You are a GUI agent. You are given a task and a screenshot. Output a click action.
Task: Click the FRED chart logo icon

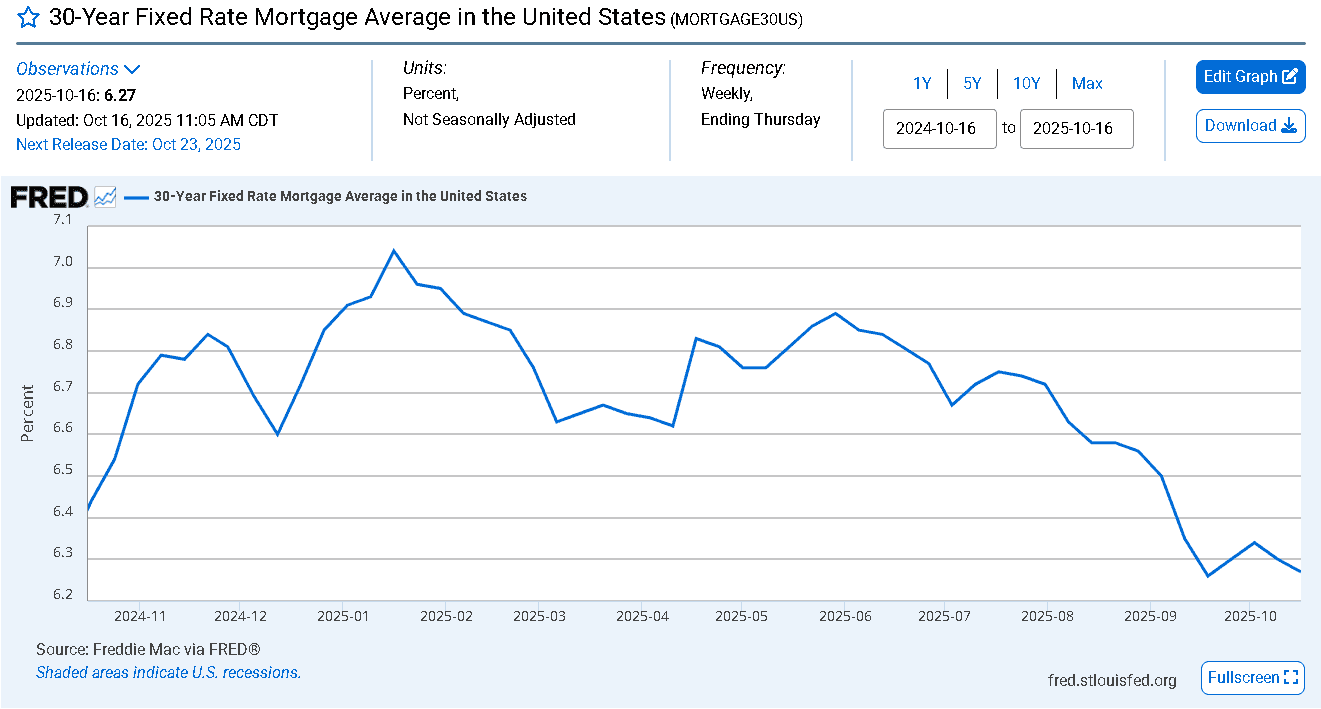tap(105, 197)
